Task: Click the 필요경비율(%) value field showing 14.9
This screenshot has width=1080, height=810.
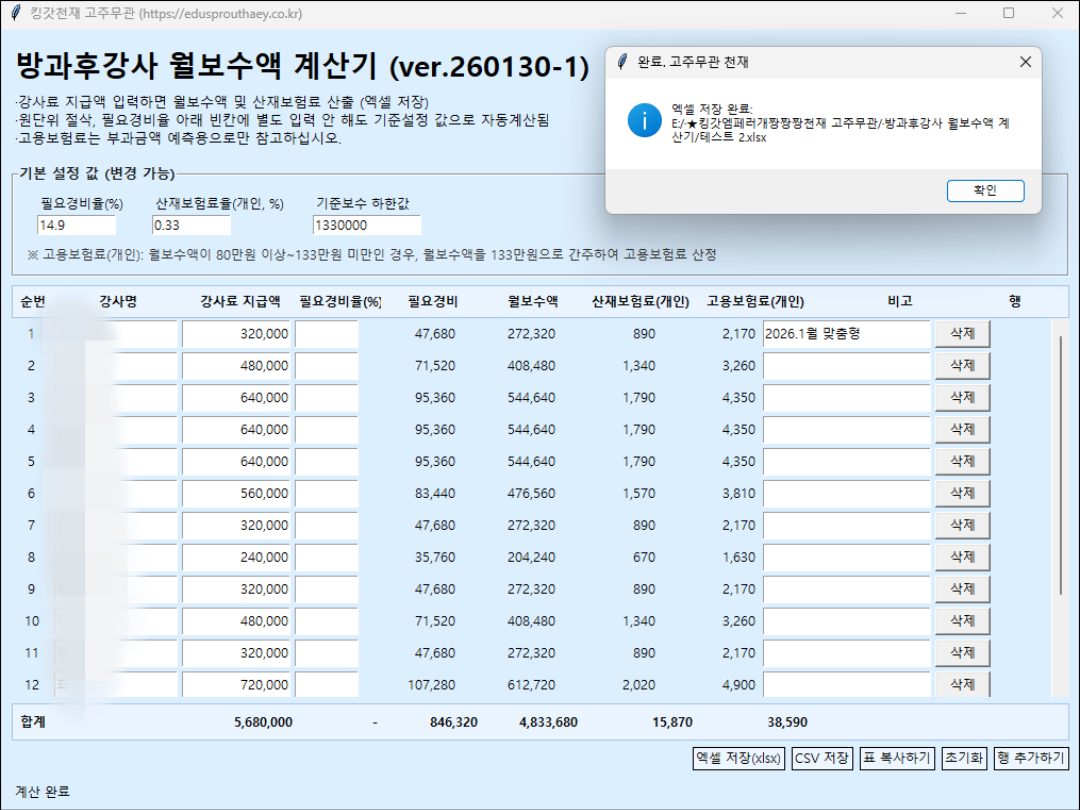Action: [77, 225]
